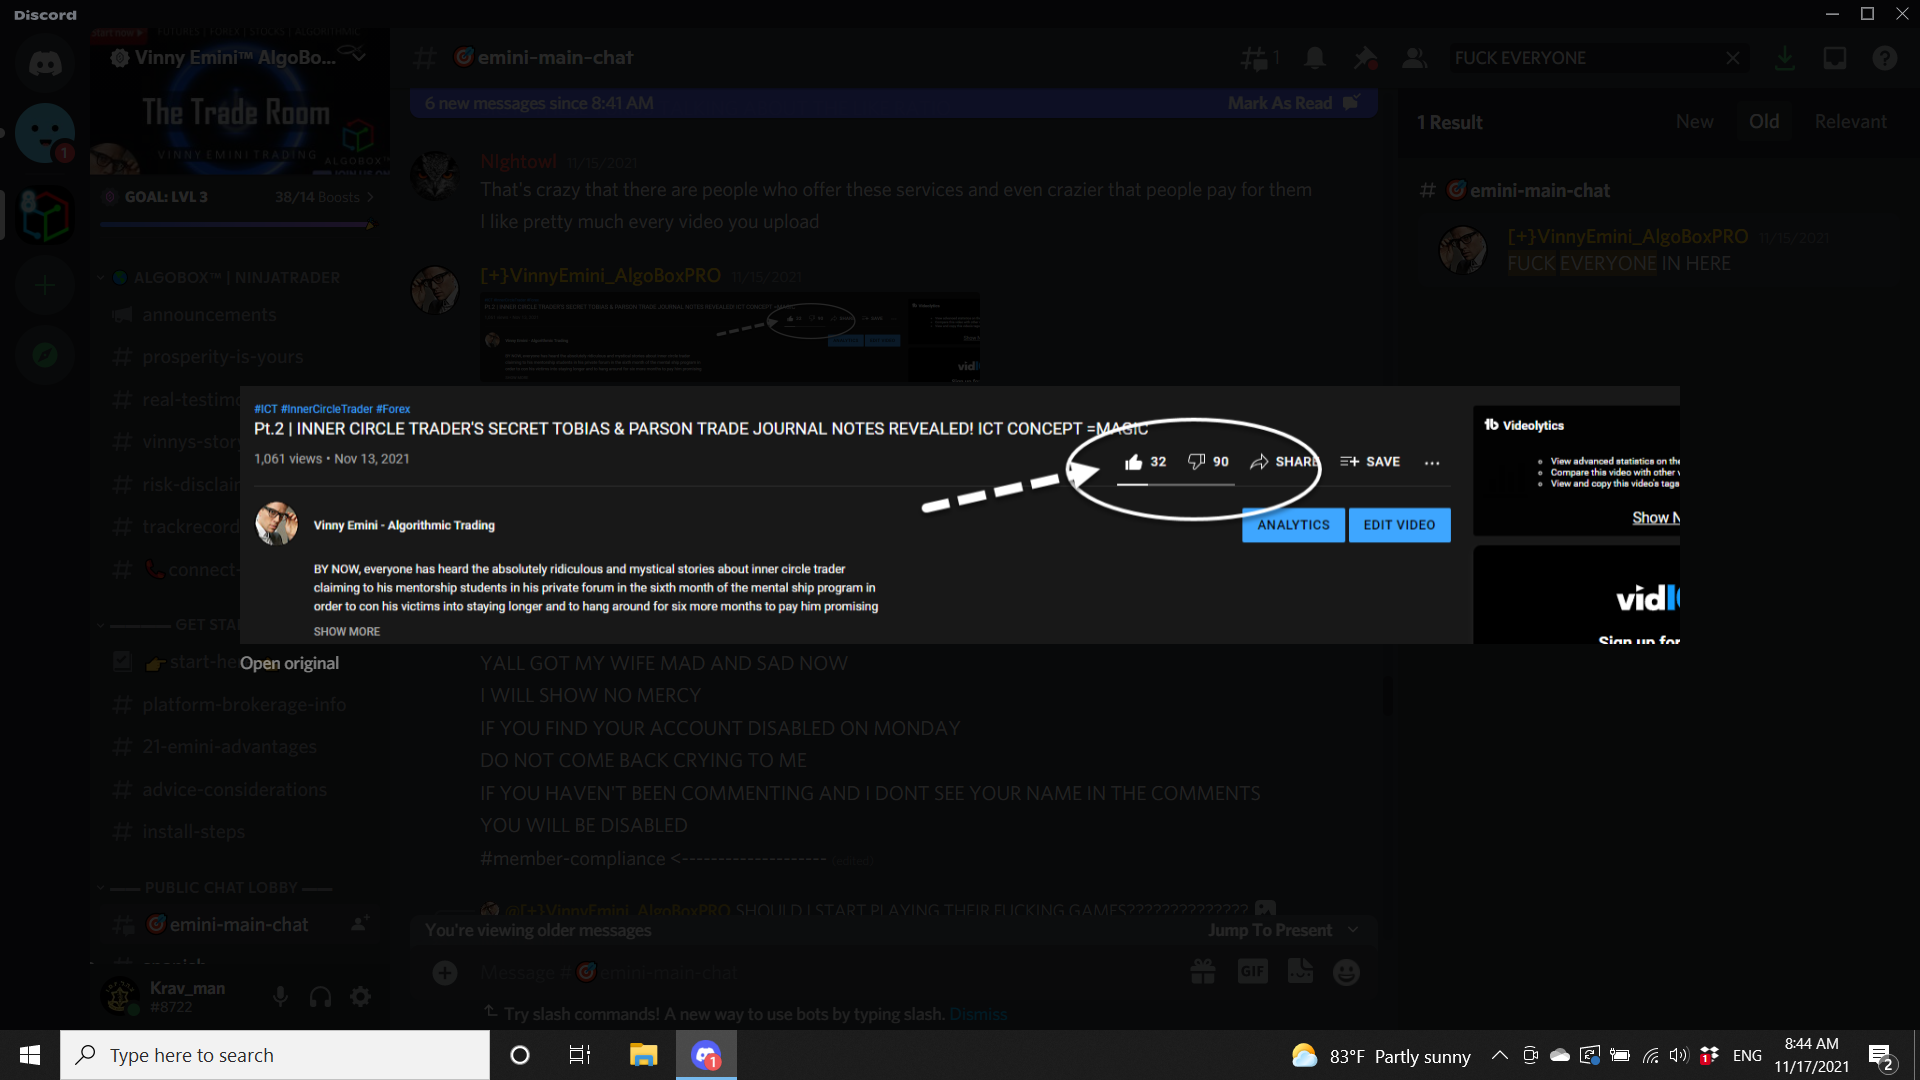This screenshot has height=1080, width=1920.
Task: Open the sticker picker icon
Action: click(x=1300, y=972)
